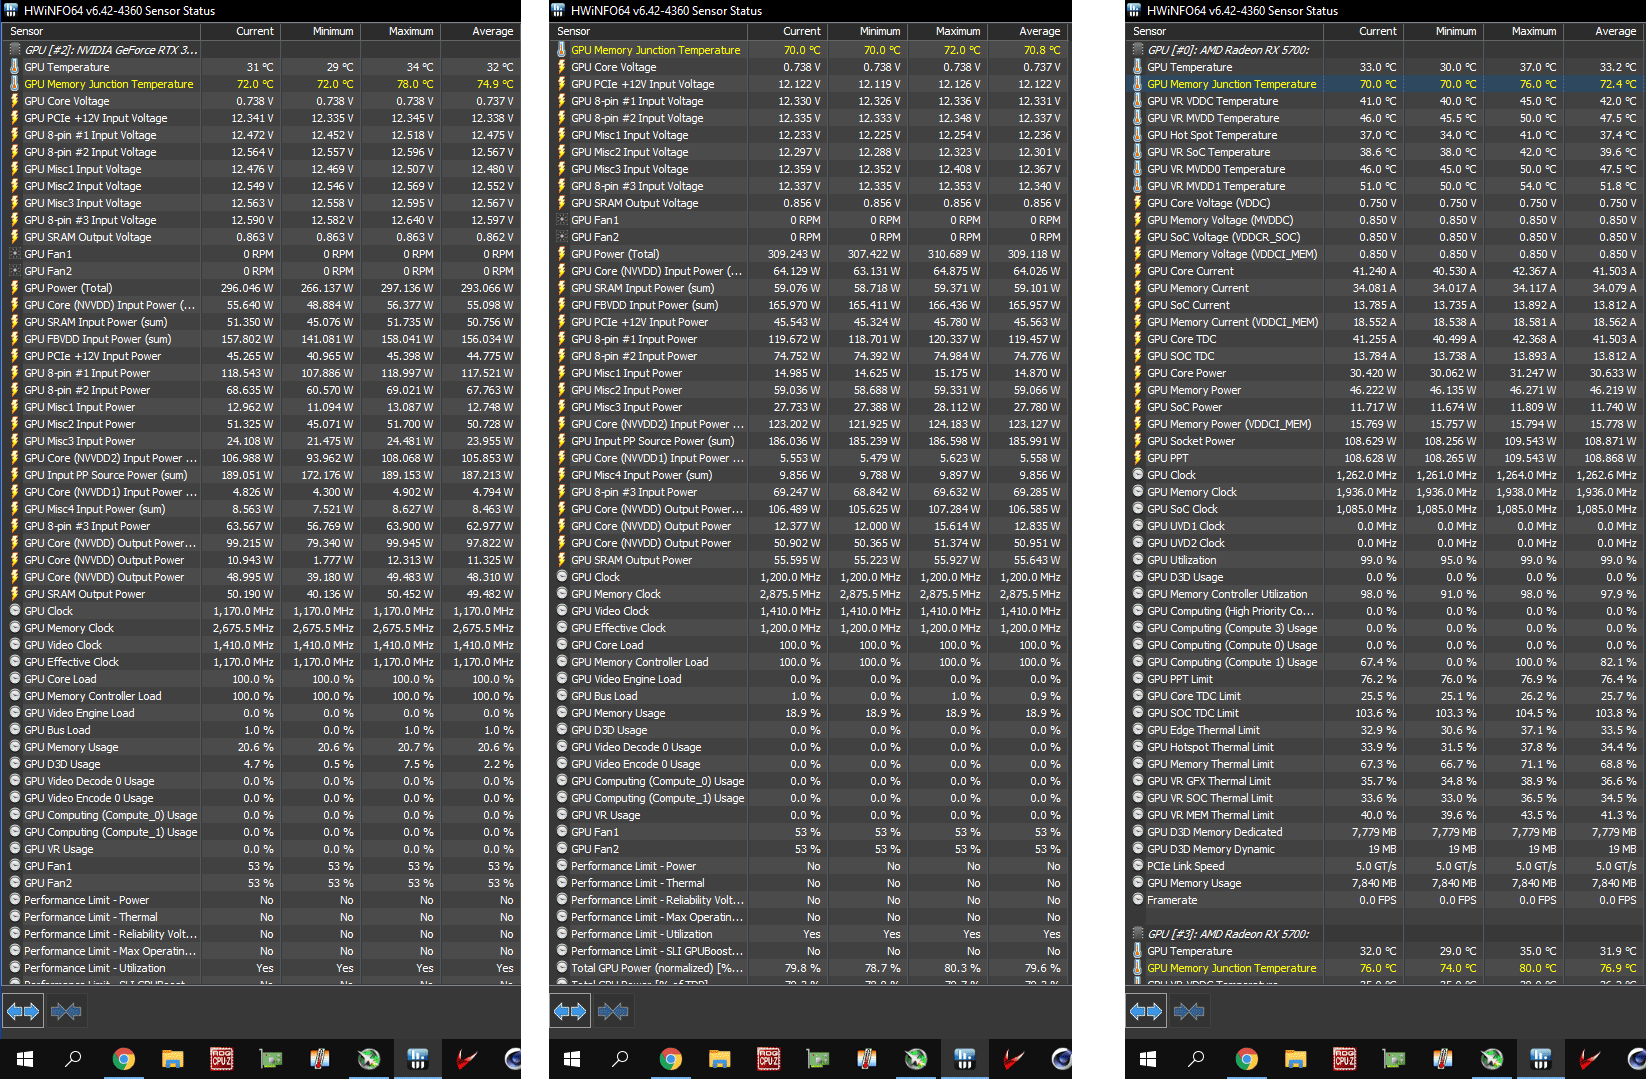Open Chrome from taskbar under left window

tap(123, 1059)
